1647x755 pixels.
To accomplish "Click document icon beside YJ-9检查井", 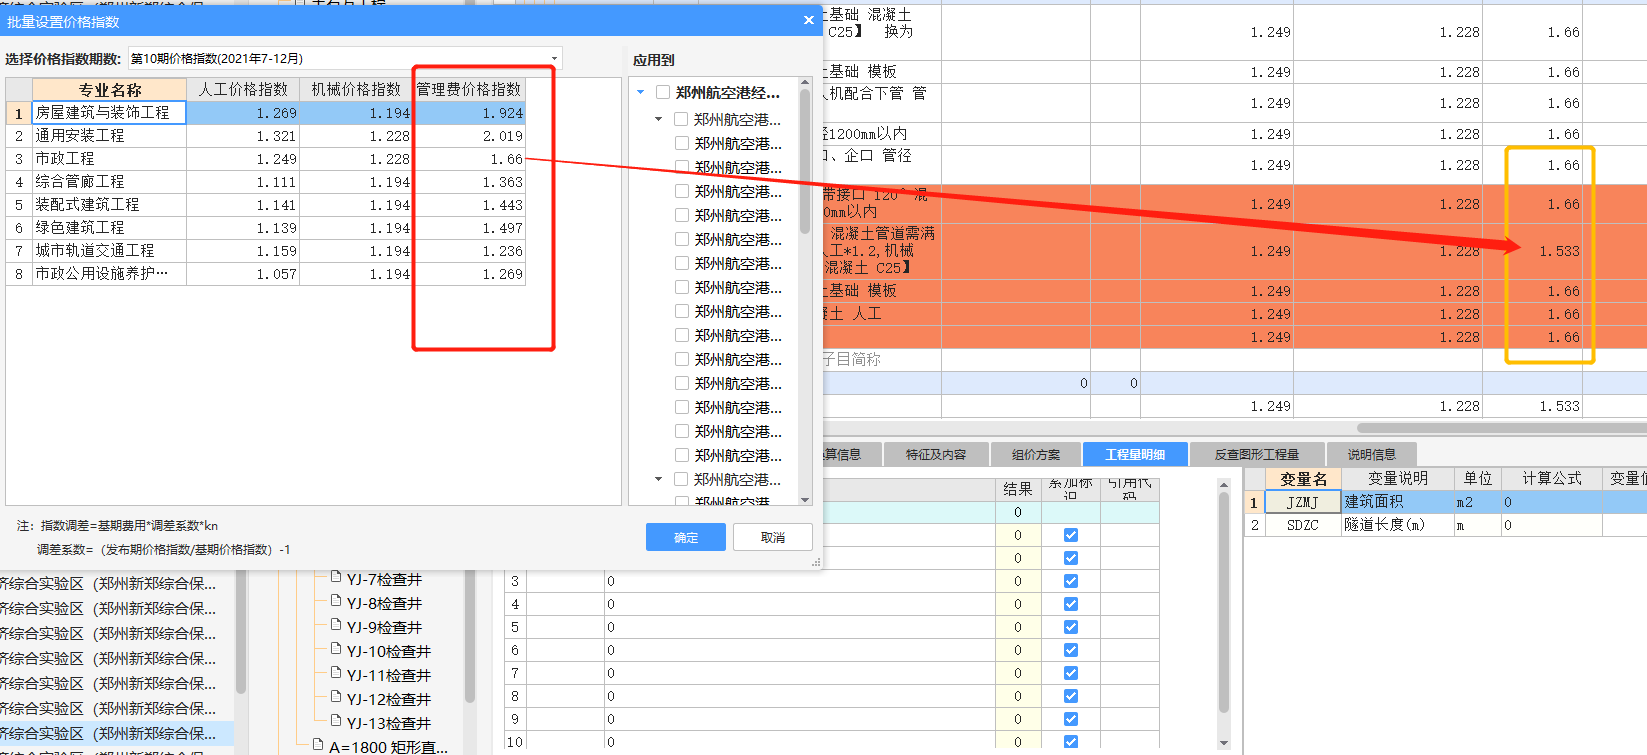I will pyautogui.click(x=336, y=625).
